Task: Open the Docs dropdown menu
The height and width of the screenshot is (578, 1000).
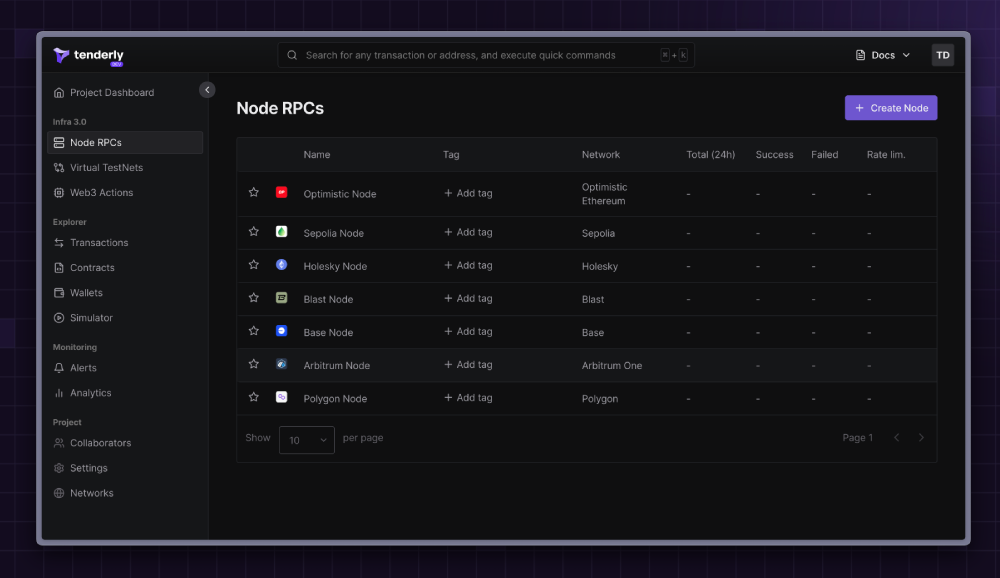Action: 881,55
